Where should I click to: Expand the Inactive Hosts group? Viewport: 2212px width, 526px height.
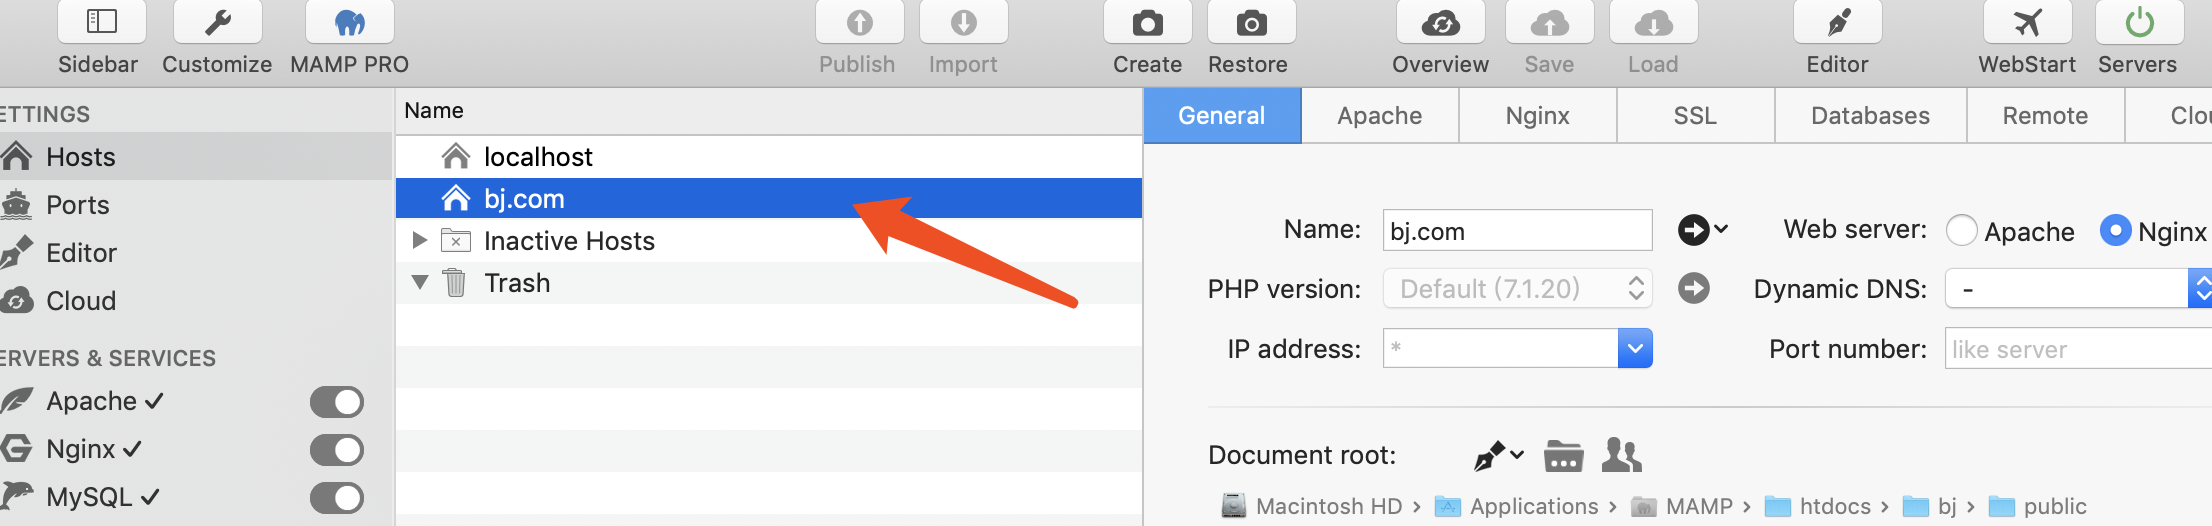[x=420, y=240]
